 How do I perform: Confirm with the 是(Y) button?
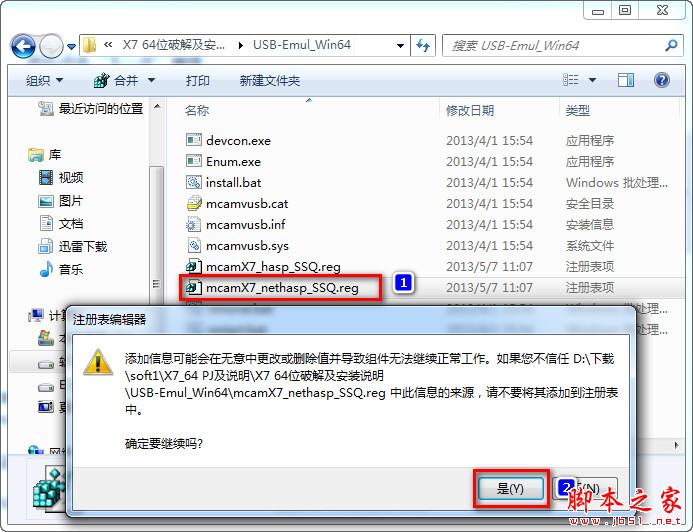510,488
